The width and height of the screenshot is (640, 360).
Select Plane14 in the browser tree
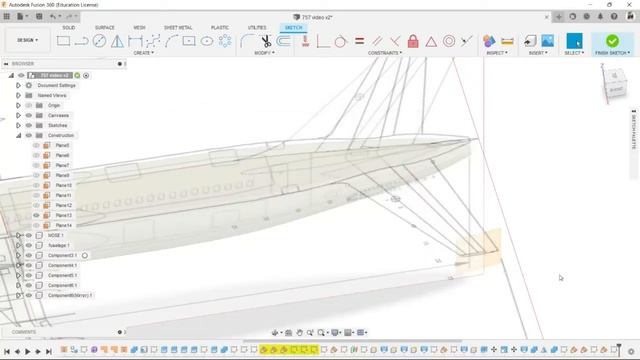point(63,225)
